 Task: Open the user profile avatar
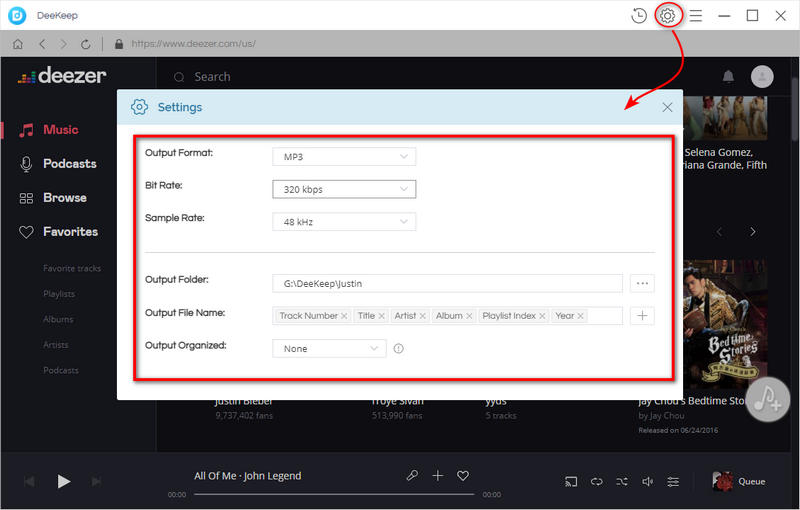pyautogui.click(x=762, y=76)
